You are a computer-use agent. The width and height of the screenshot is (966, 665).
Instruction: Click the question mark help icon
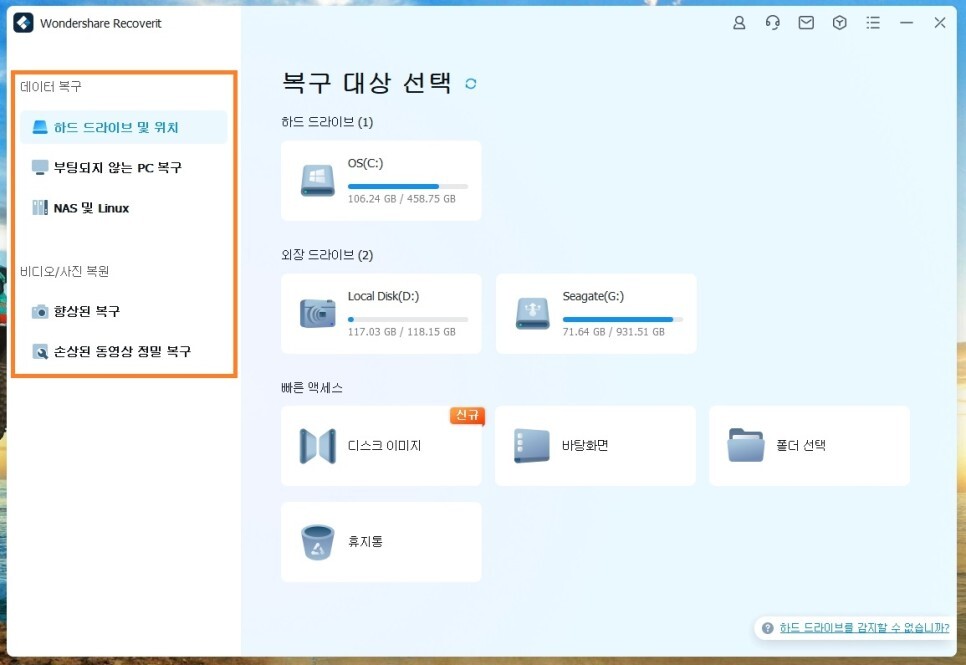[x=767, y=628]
